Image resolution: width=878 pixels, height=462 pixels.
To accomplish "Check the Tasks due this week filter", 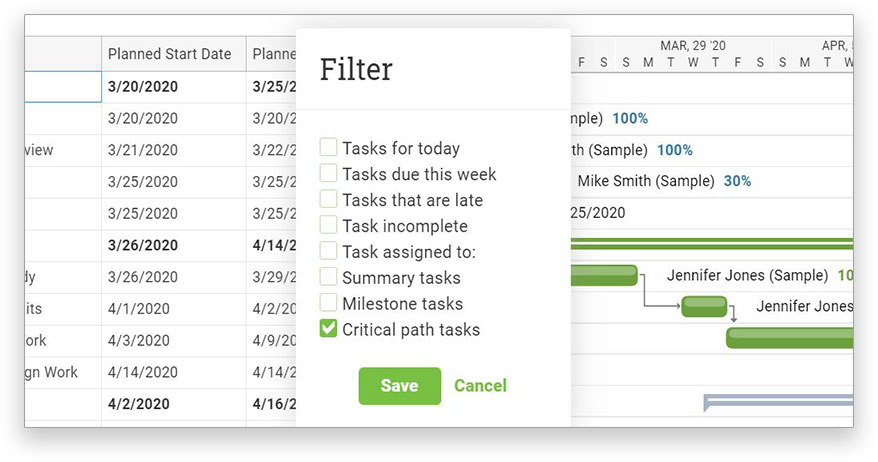I will [x=328, y=173].
